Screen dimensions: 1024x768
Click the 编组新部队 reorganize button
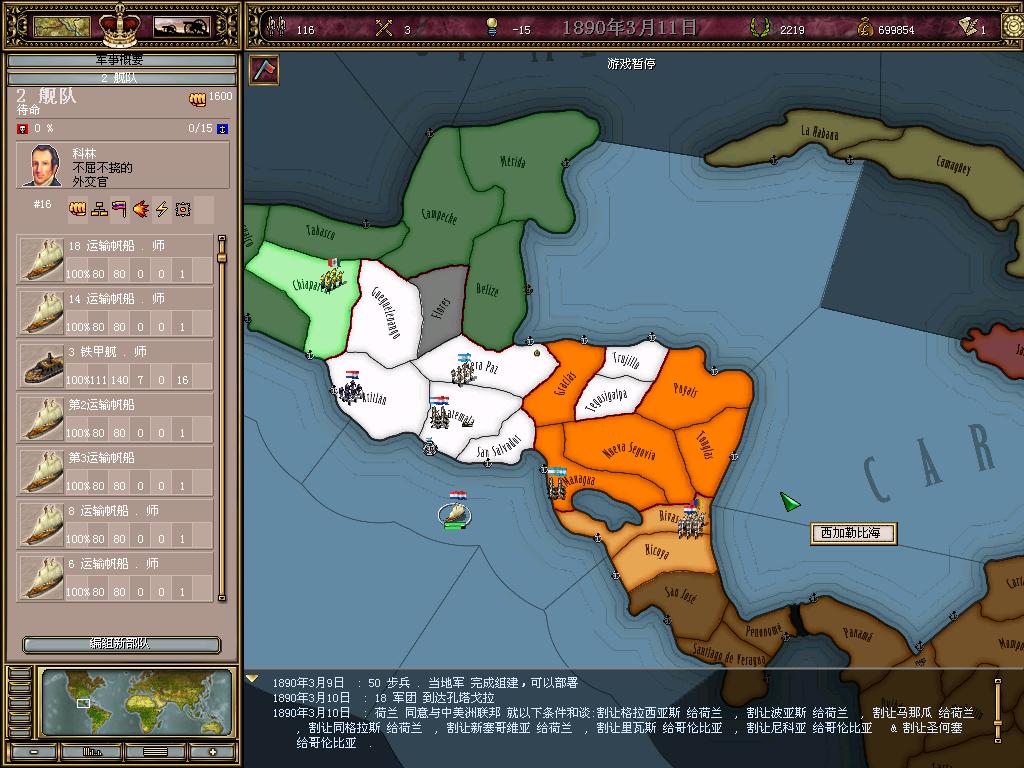[x=121, y=645]
